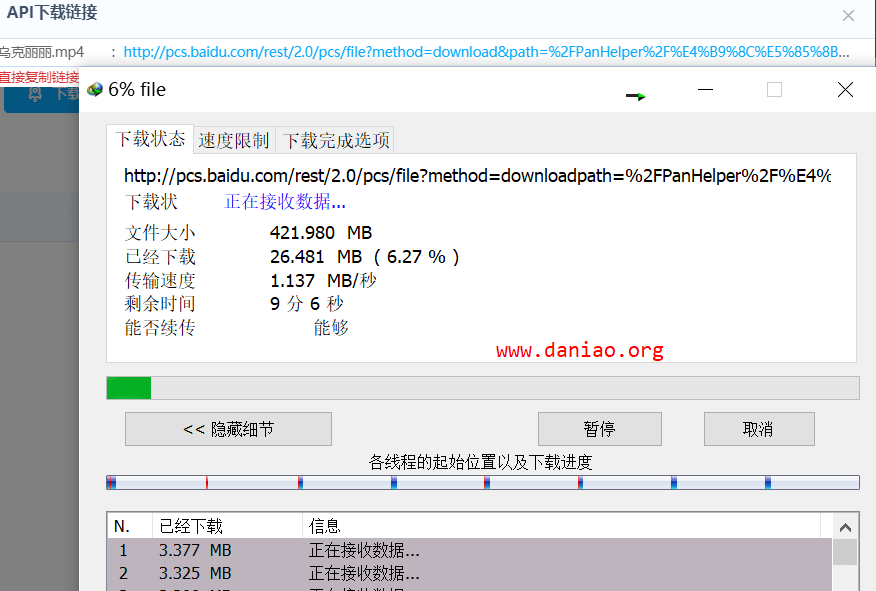Click the thread segments progress bar
This screenshot has height=591, width=876.
pos(483,483)
